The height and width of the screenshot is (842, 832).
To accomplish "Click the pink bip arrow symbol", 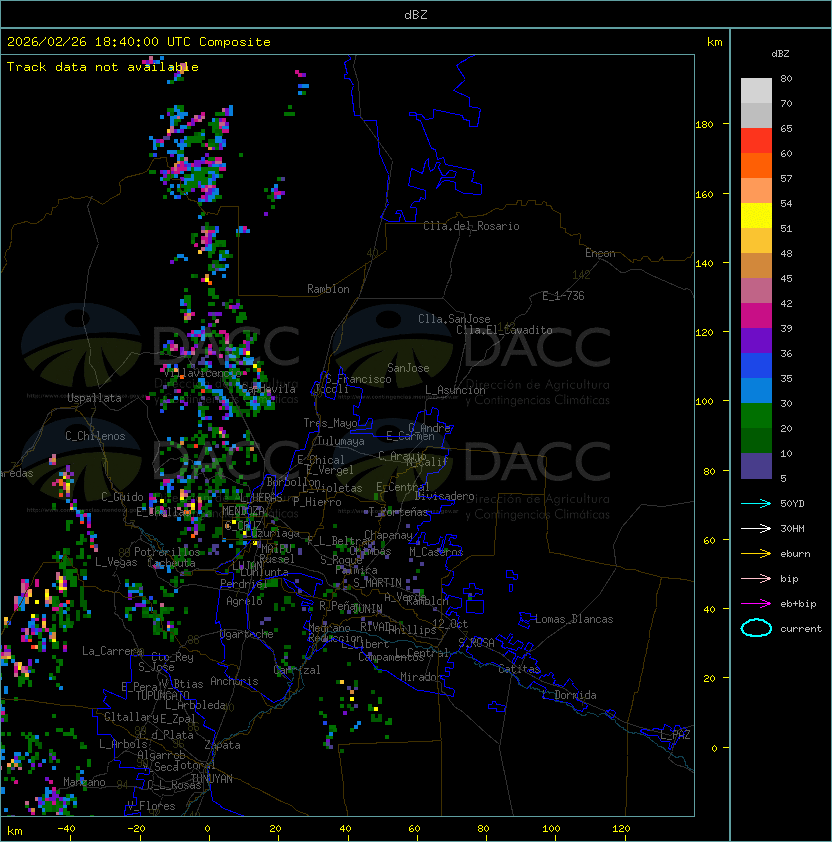I will point(756,578).
